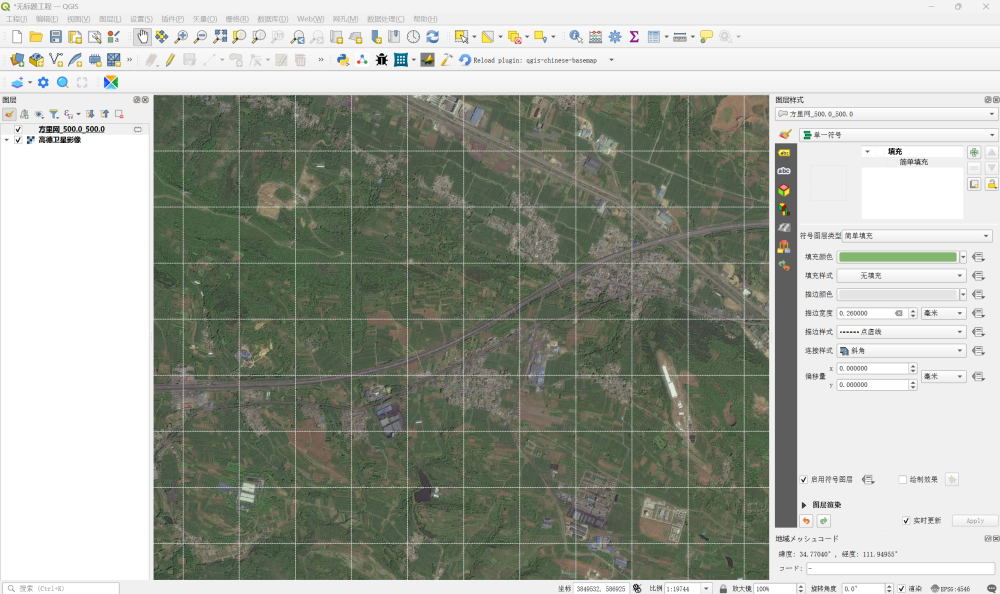Click the コード input field
Viewport: 1000px width, 594px height.
901,568
